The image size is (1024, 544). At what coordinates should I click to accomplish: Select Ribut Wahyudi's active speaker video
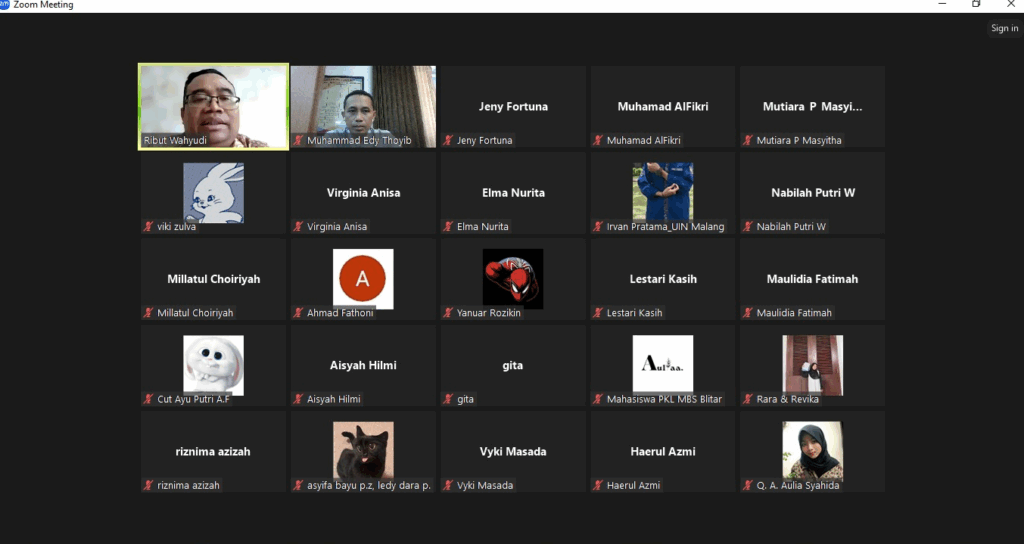point(213,106)
